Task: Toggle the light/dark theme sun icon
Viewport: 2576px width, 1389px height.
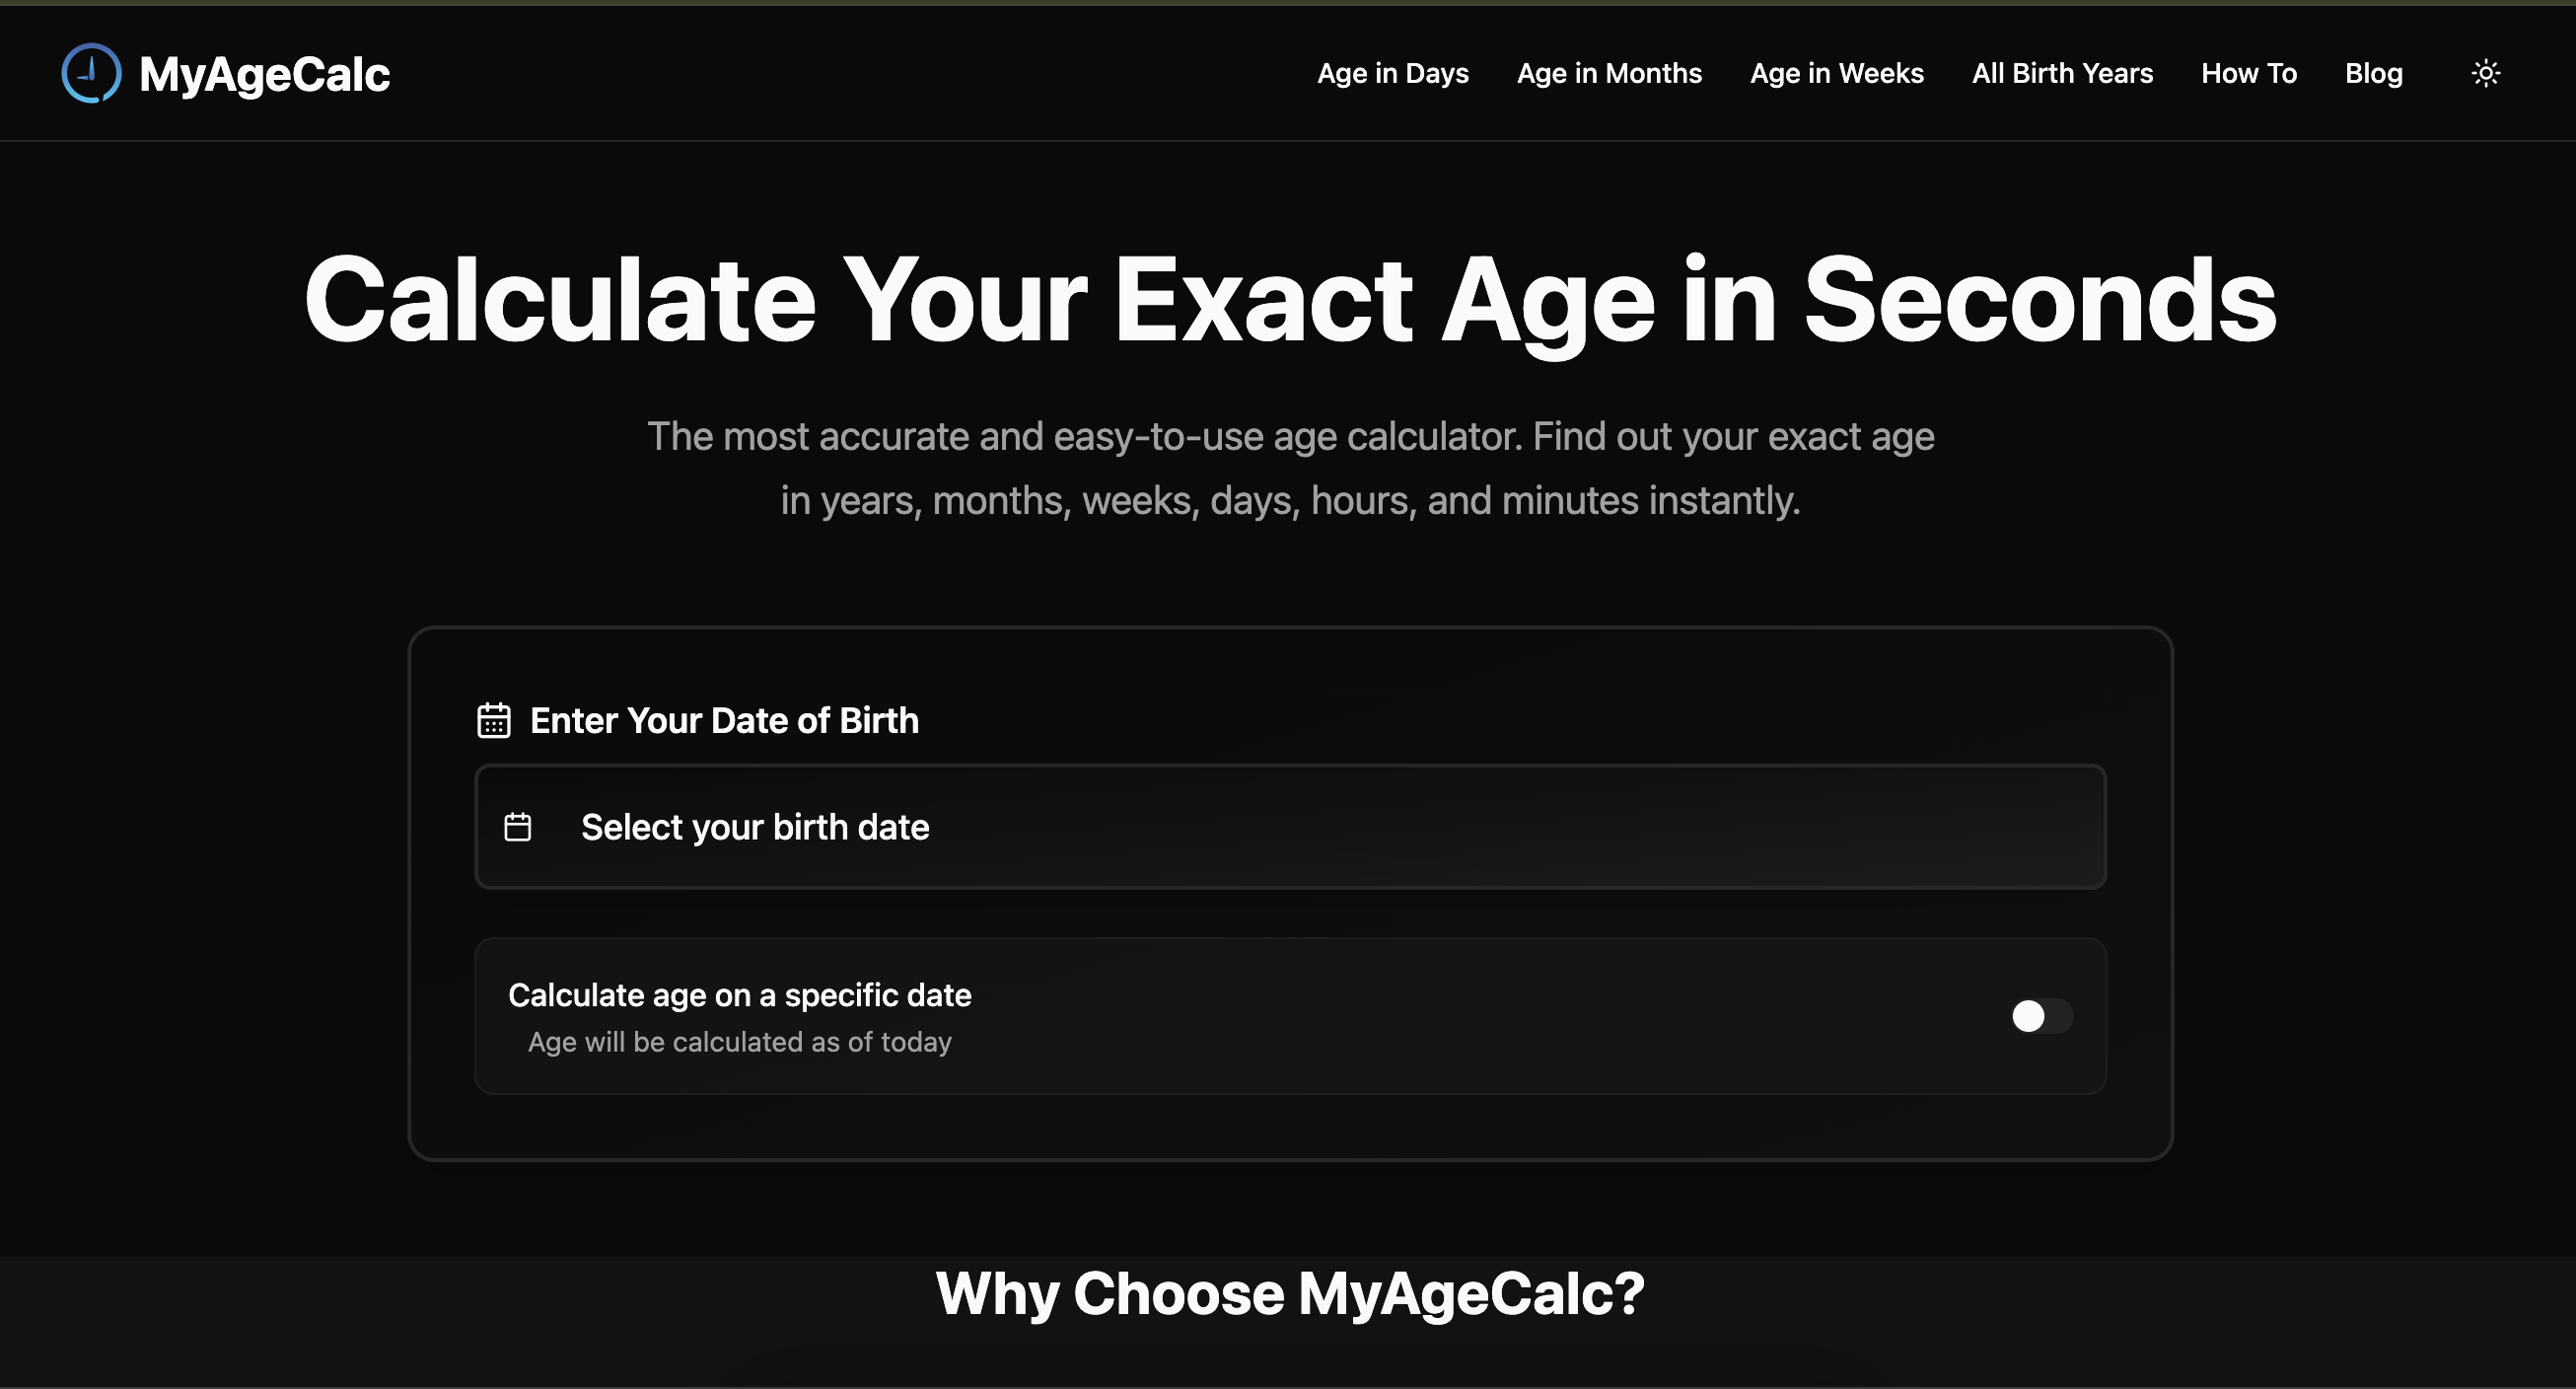Action: pyautogui.click(x=2487, y=73)
